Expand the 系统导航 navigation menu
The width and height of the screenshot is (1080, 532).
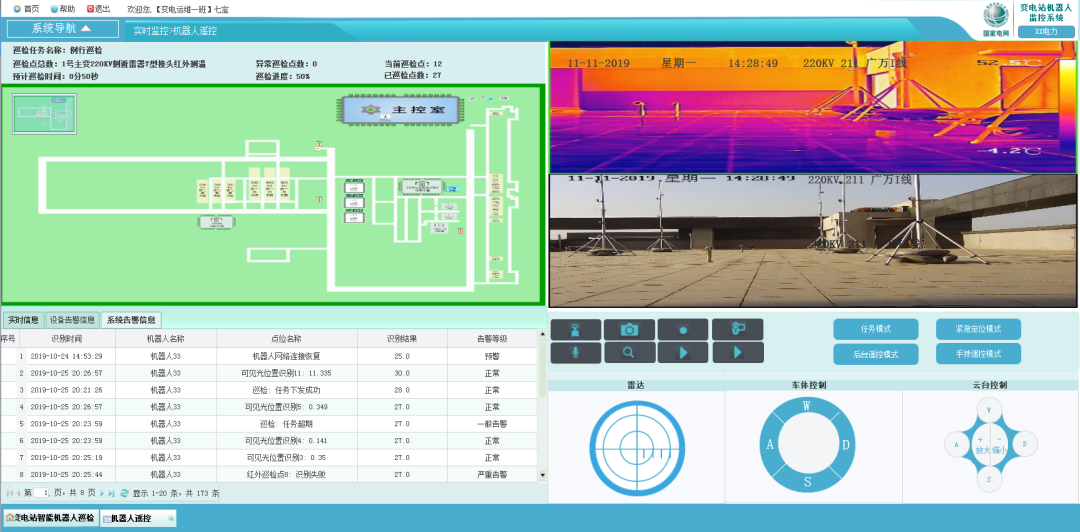coord(63,29)
